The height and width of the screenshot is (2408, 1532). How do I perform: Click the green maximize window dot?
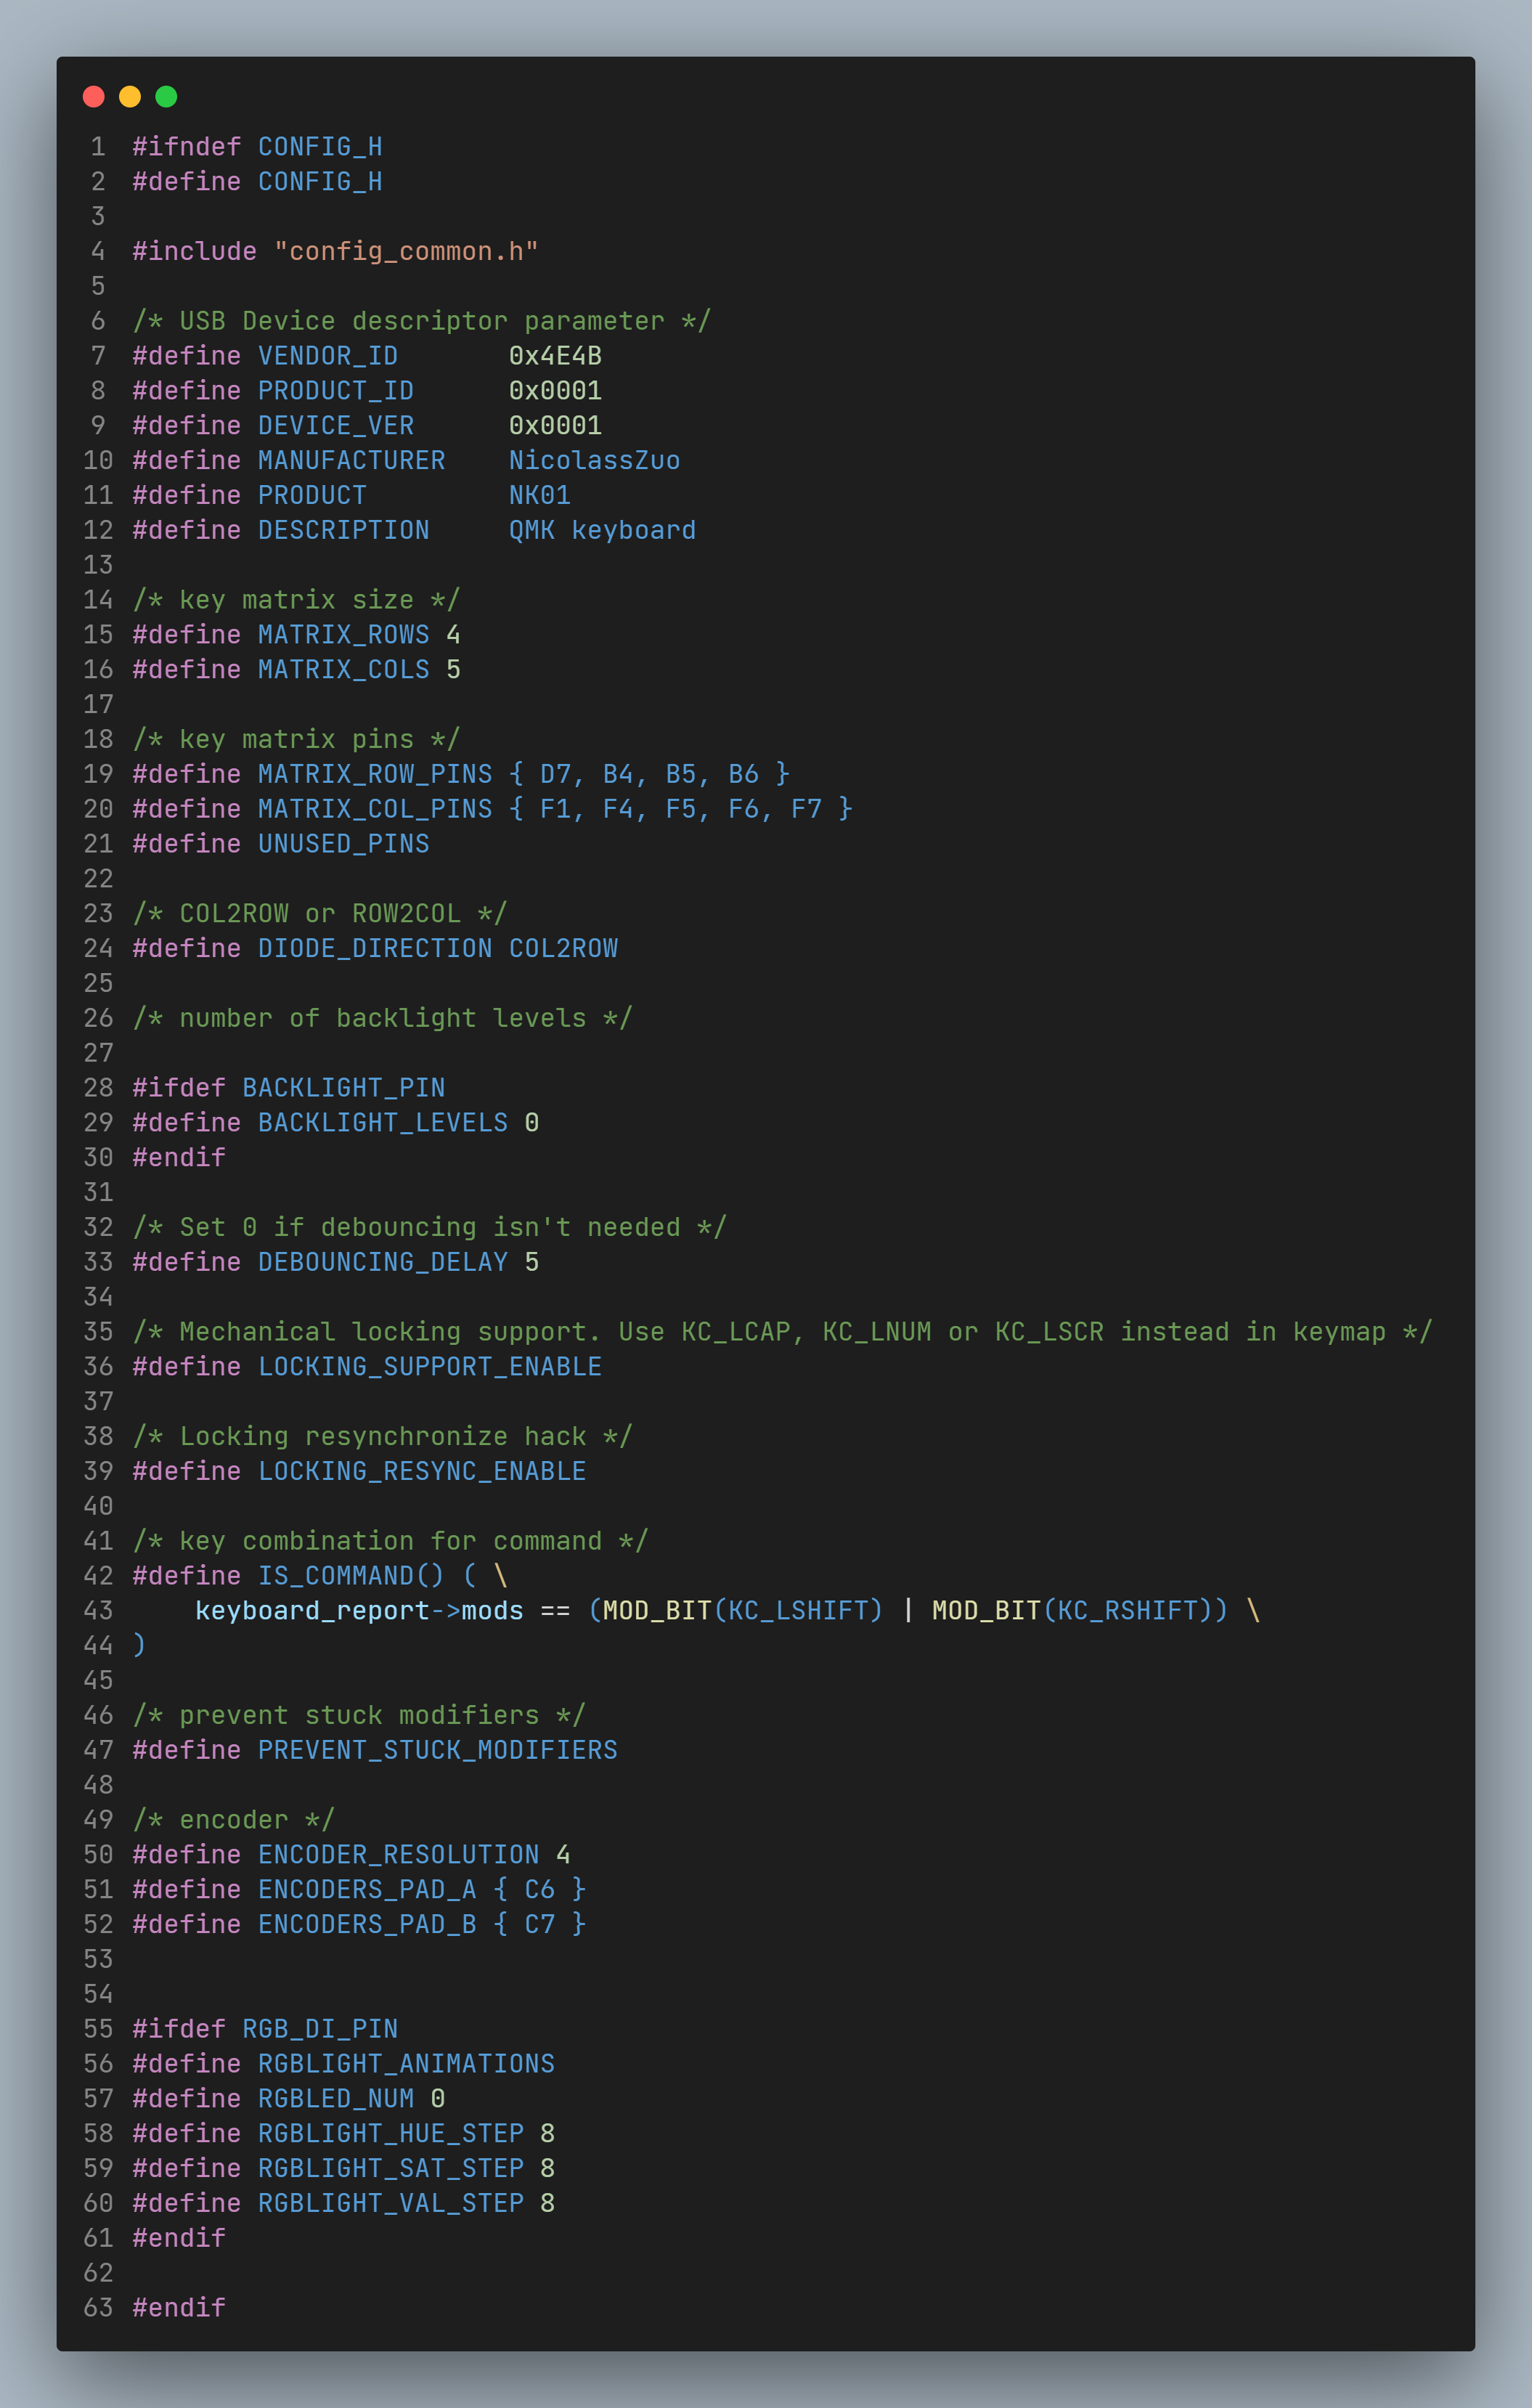(x=166, y=96)
